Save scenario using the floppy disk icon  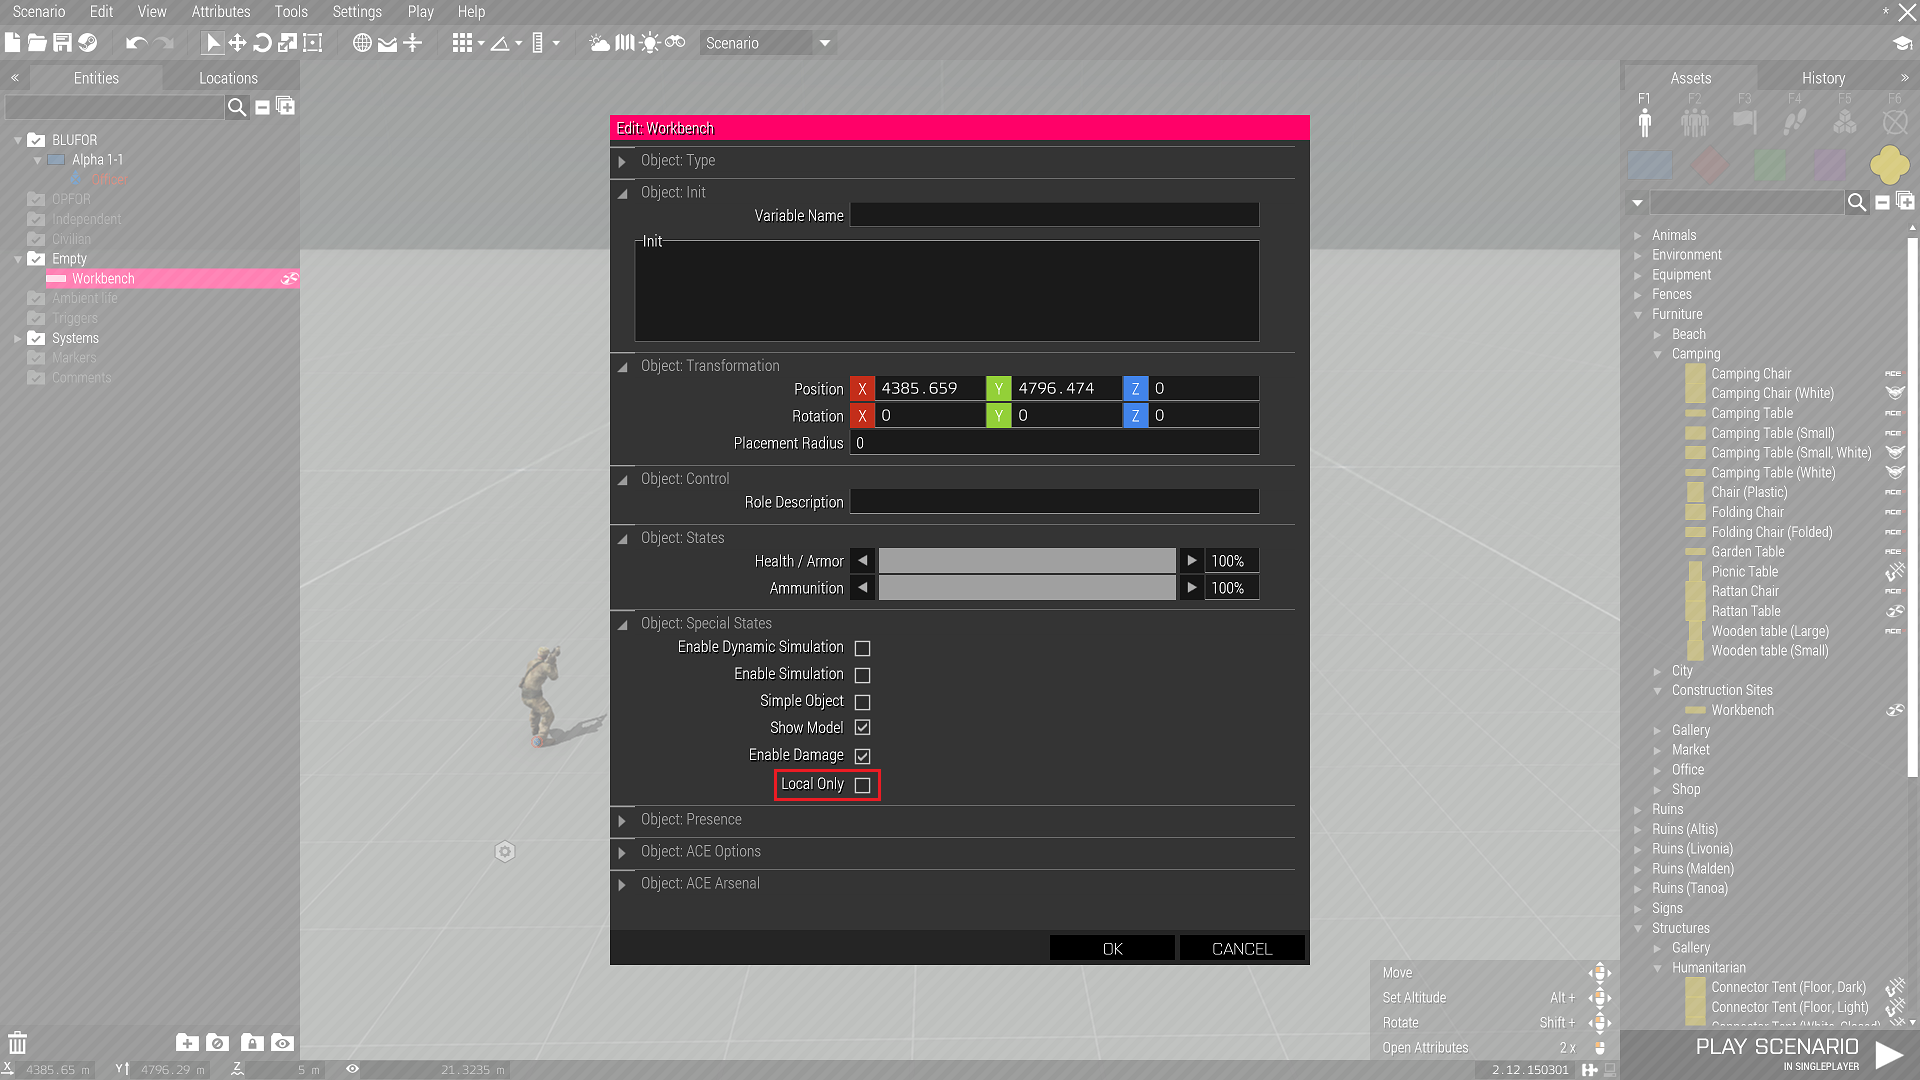[x=62, y=43]
